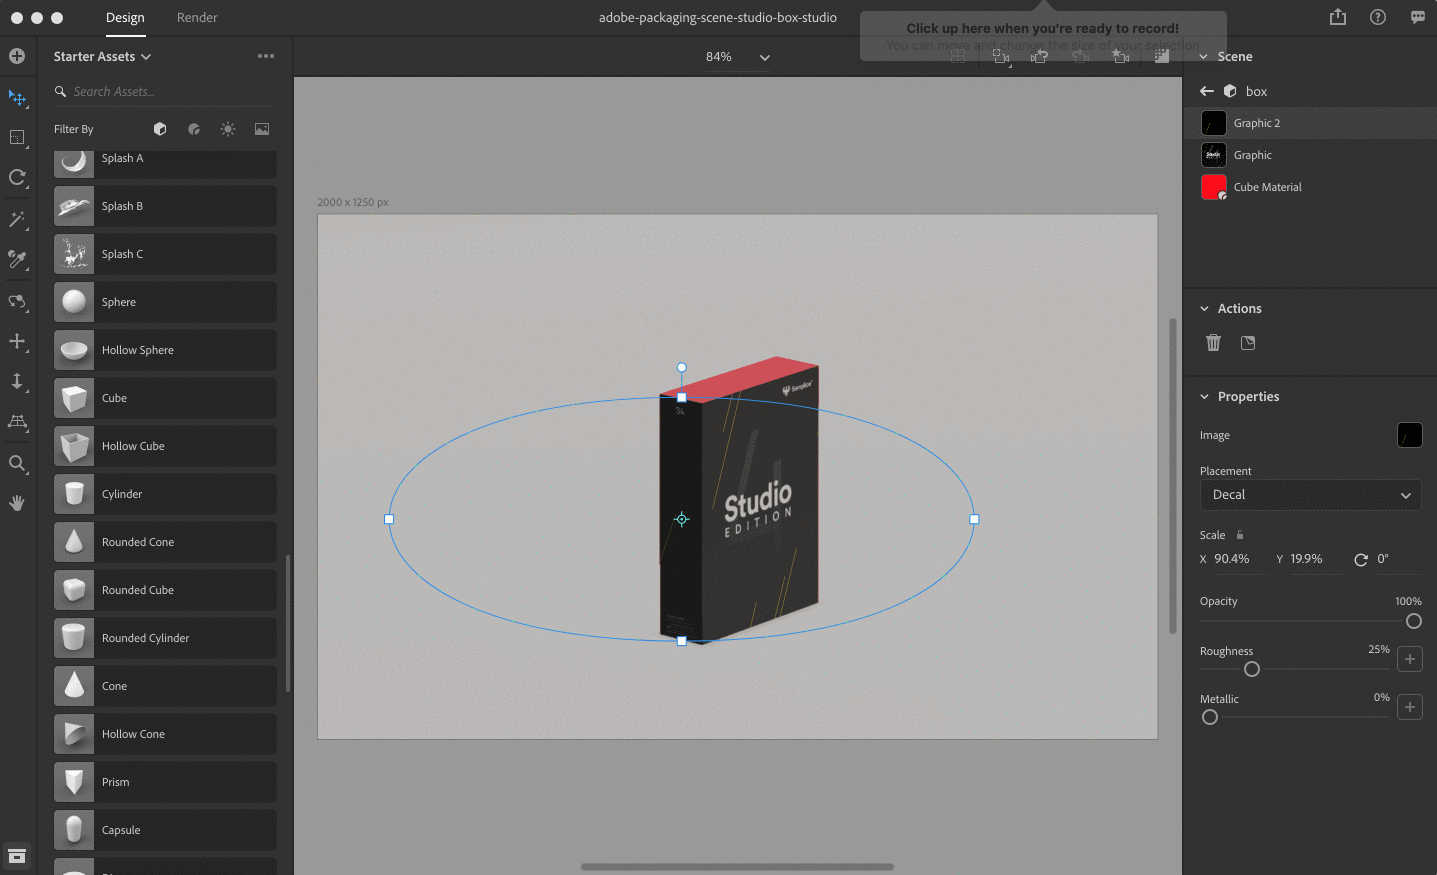The width and height of the screenshot is (1437, 875).
Task: Click the Splash B asset thumbnail
Action: [x=74, y=206]
